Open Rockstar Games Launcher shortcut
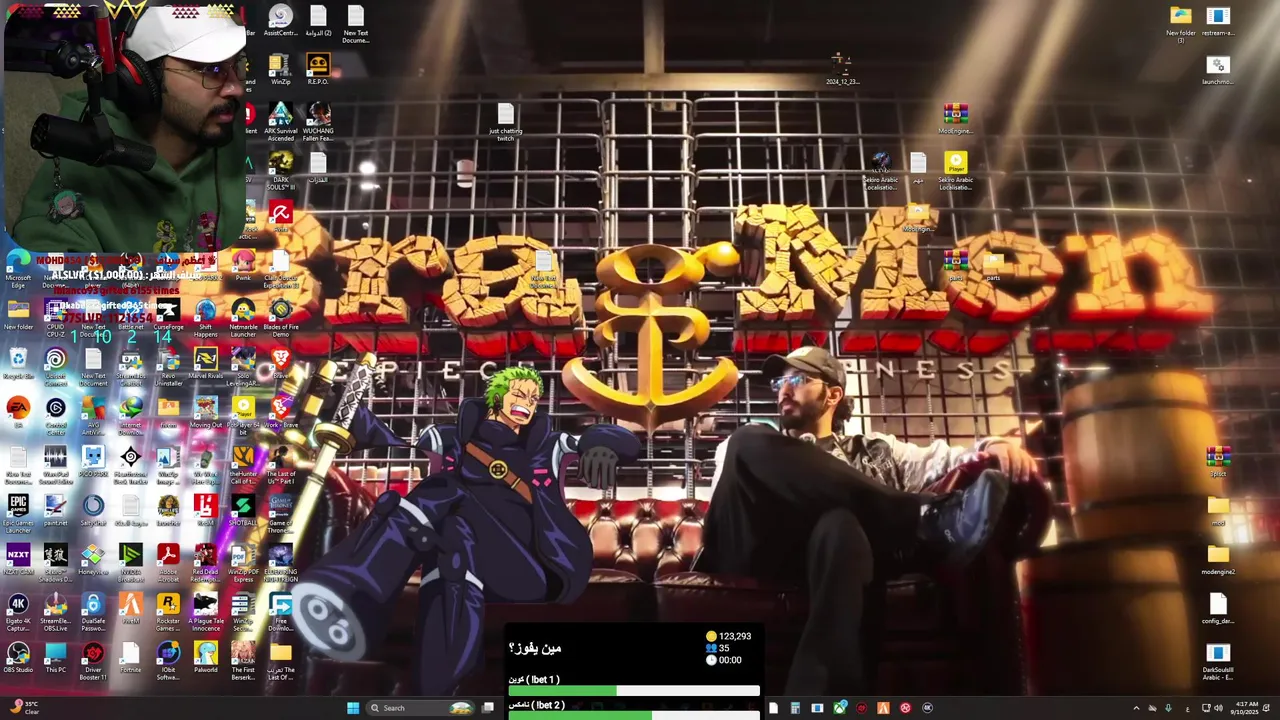This screenshot has height=720, width=1280. (168, 612)
